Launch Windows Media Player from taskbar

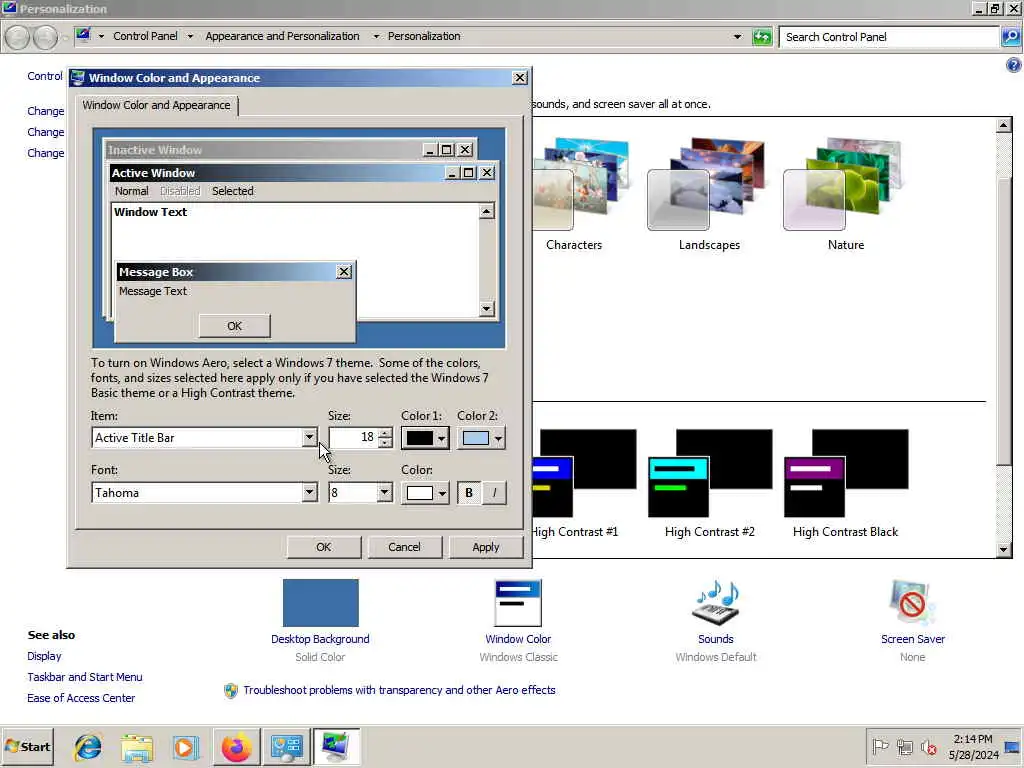tap(185, 746)
